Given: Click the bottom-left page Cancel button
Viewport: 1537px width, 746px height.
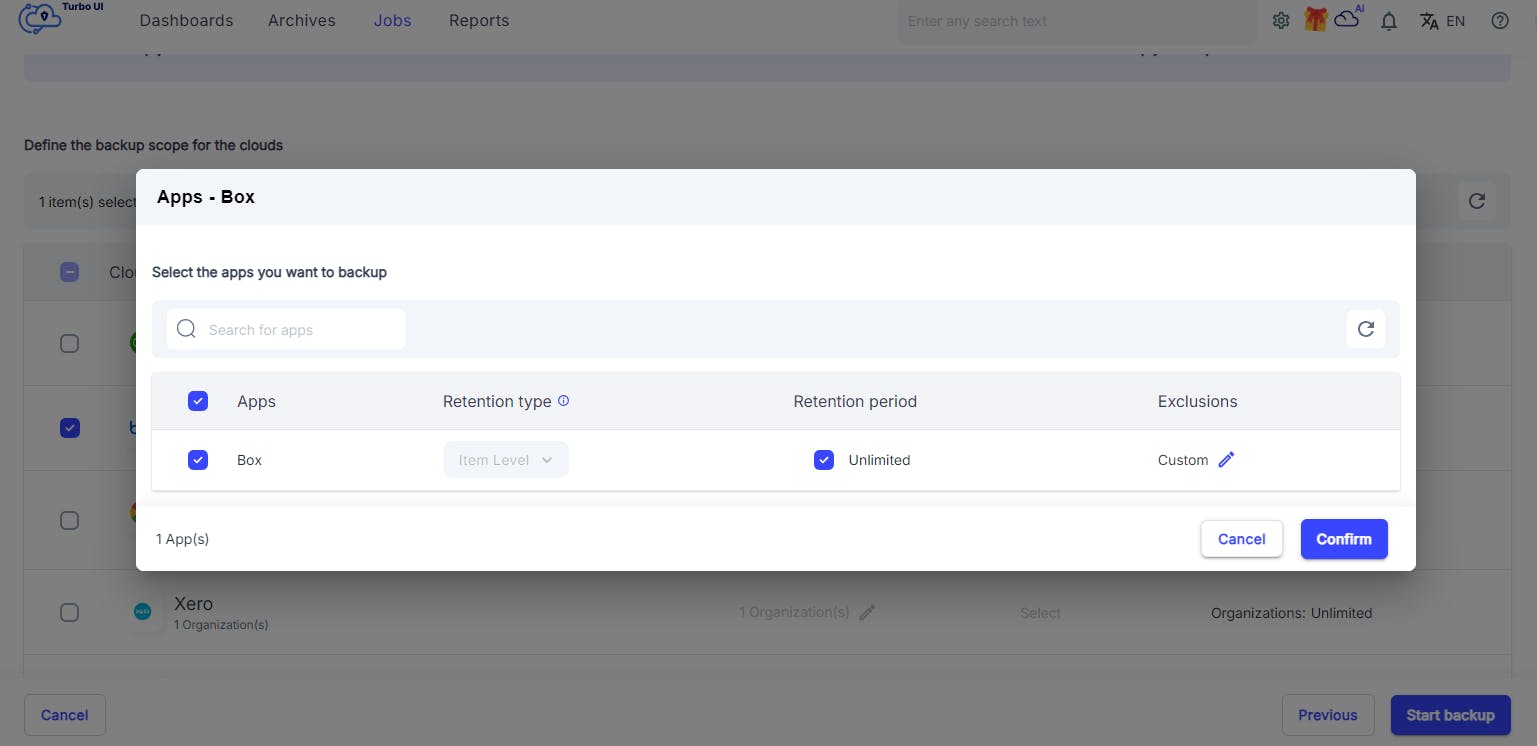Looking at the screenshot, I should click(x=65, y=715).
